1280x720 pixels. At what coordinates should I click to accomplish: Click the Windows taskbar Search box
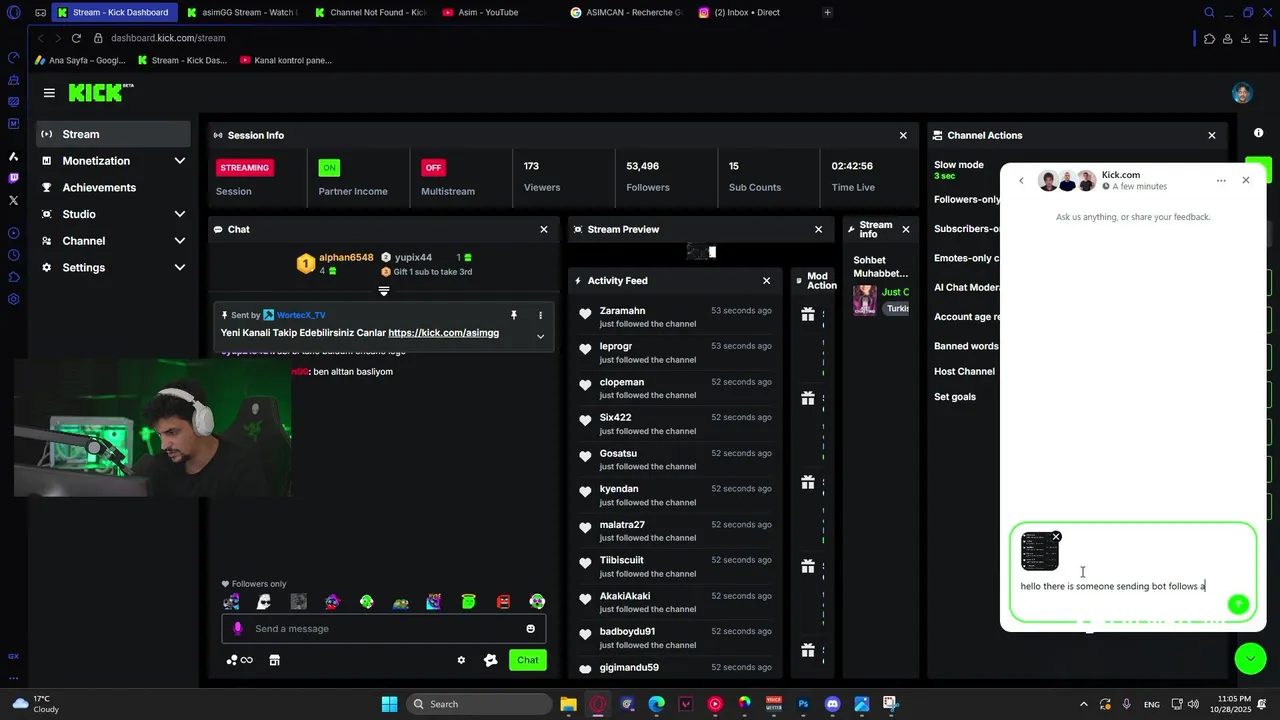(478, 704)
